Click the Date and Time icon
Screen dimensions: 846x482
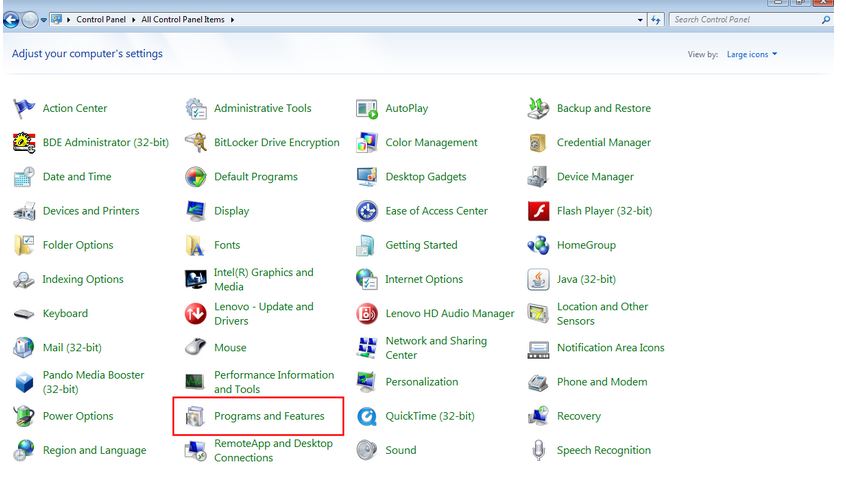[24, 177]
